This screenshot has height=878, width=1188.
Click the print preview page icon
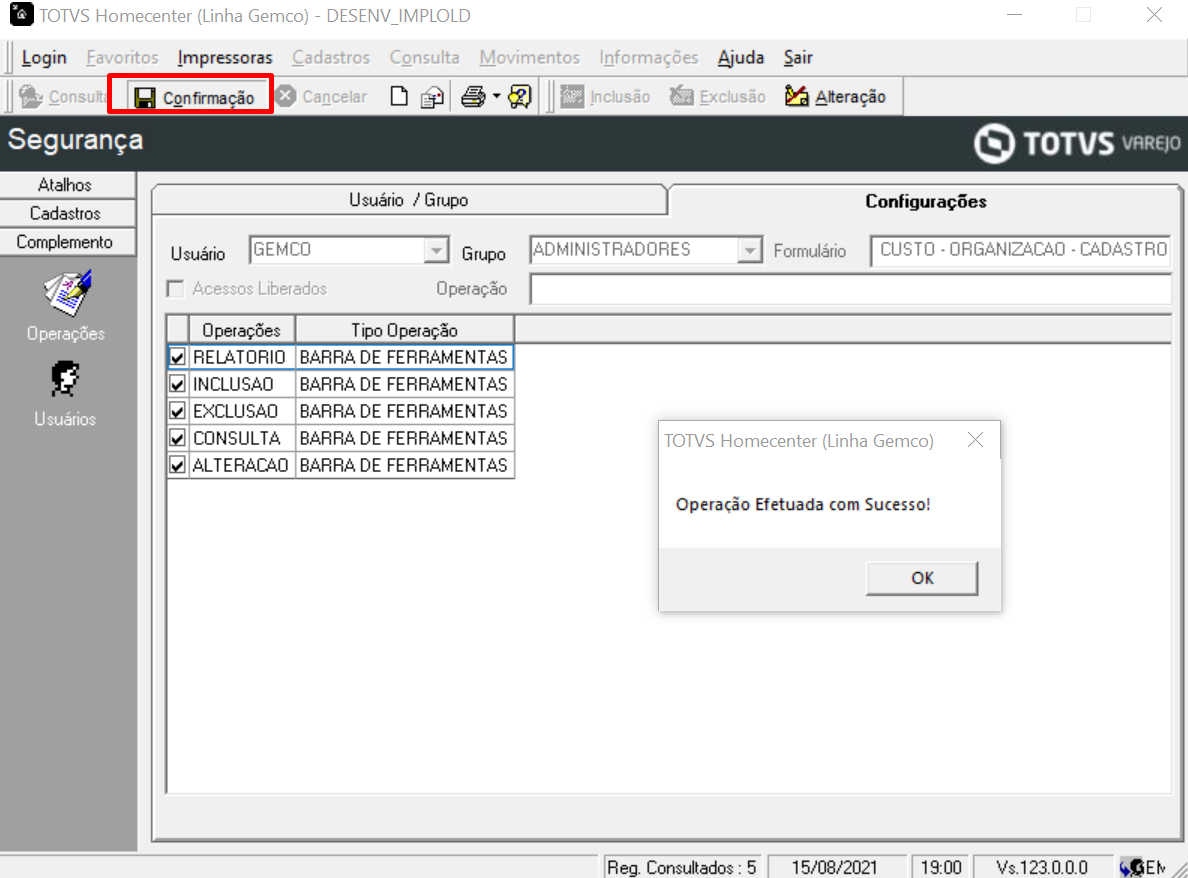click(x=433, y=97)
